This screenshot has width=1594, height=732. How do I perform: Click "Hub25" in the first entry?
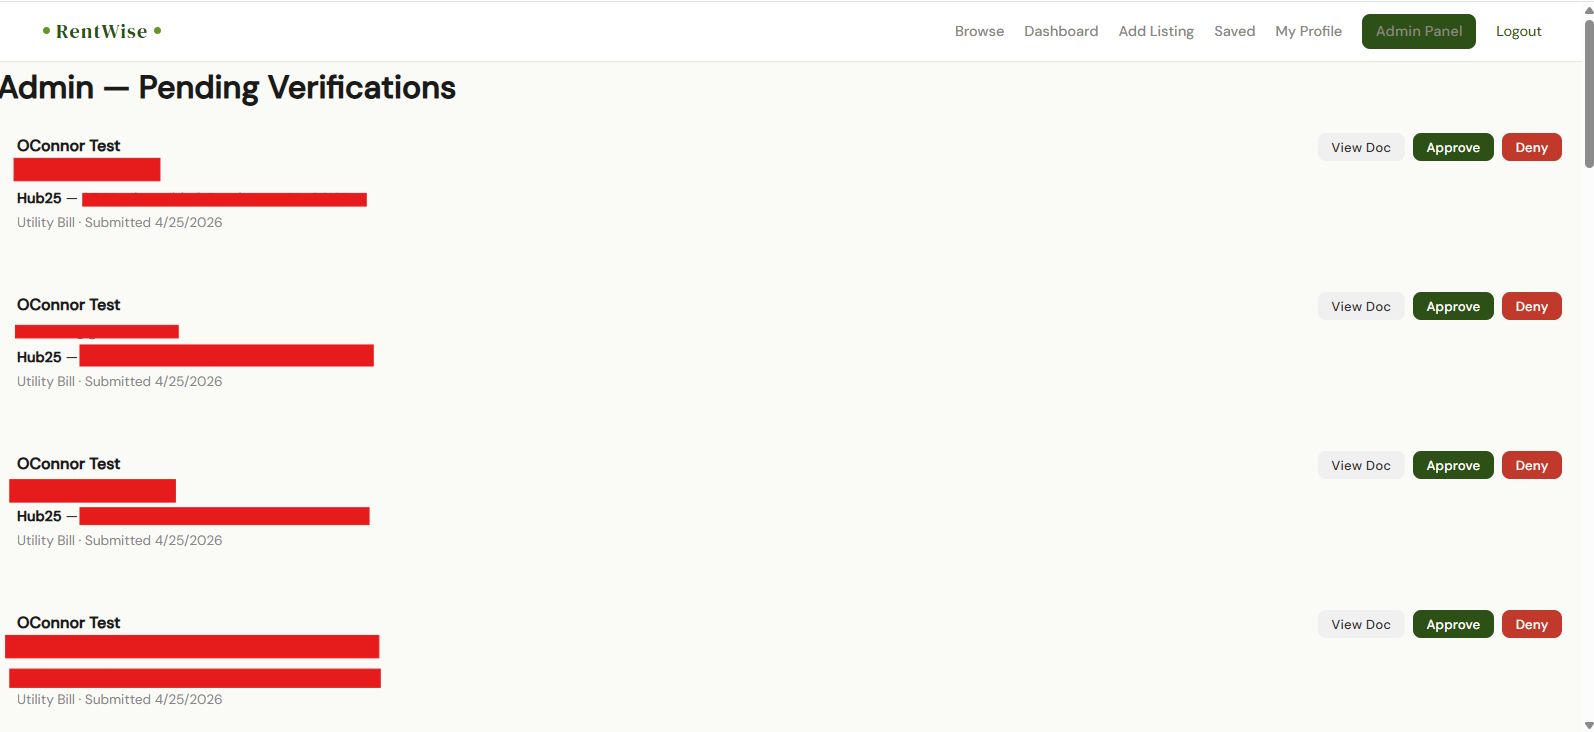pos(39,198)
